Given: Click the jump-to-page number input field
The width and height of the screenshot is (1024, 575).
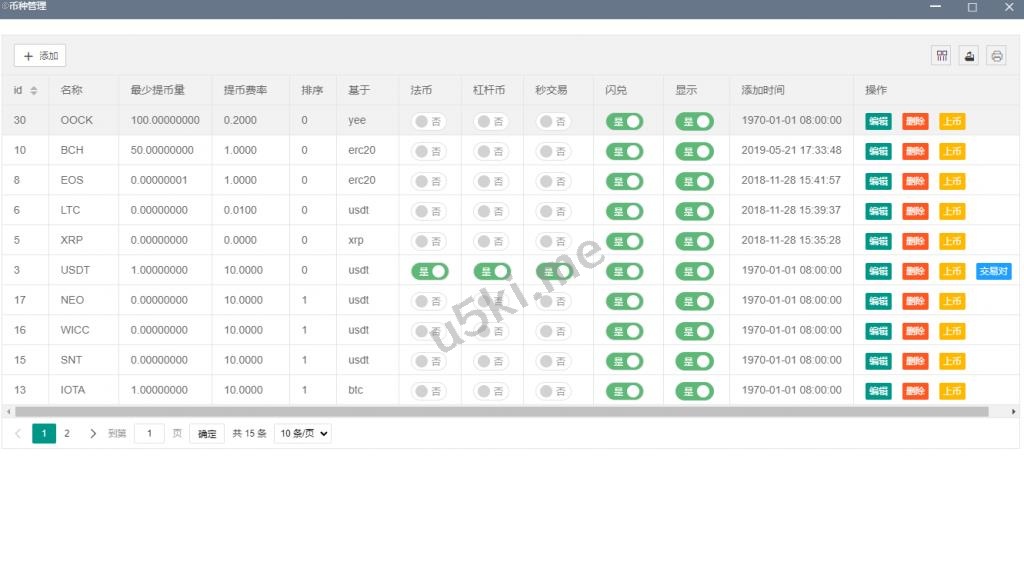Looking at the screenshot, I should (149, 434).
